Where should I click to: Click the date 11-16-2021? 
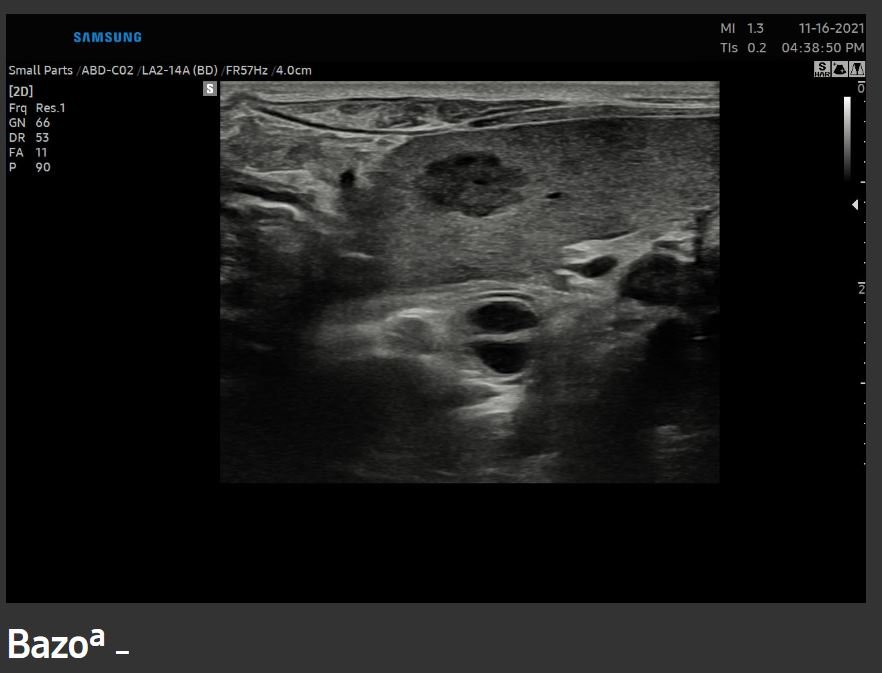click(x=831, y=28)
